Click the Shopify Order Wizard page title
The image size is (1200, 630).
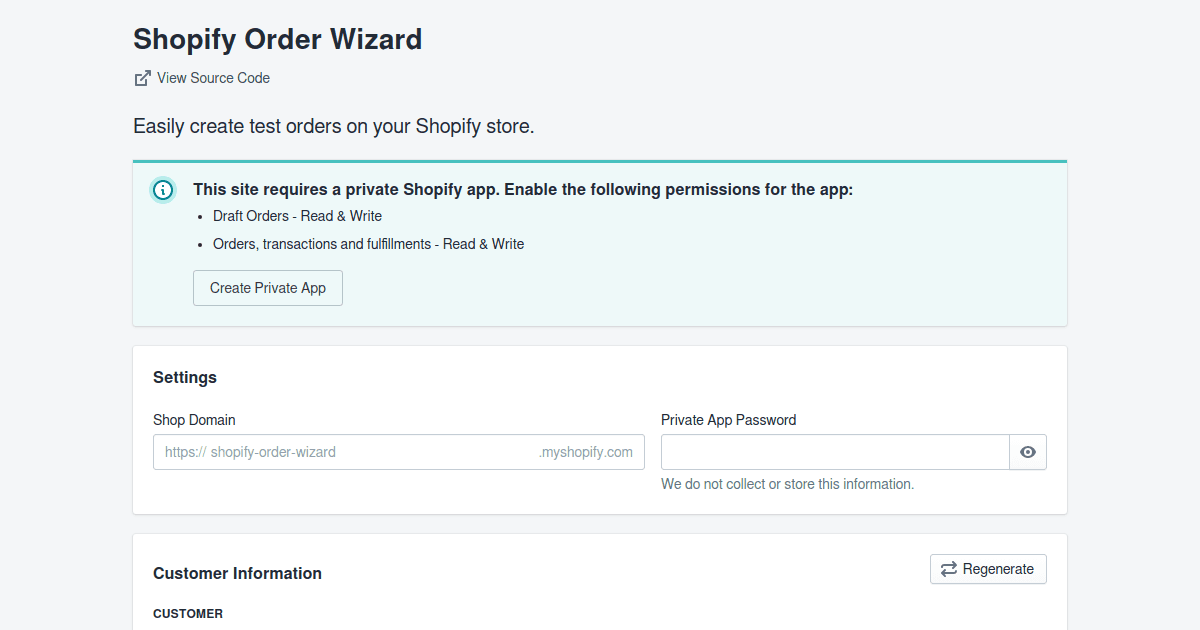tap(277, 40)
